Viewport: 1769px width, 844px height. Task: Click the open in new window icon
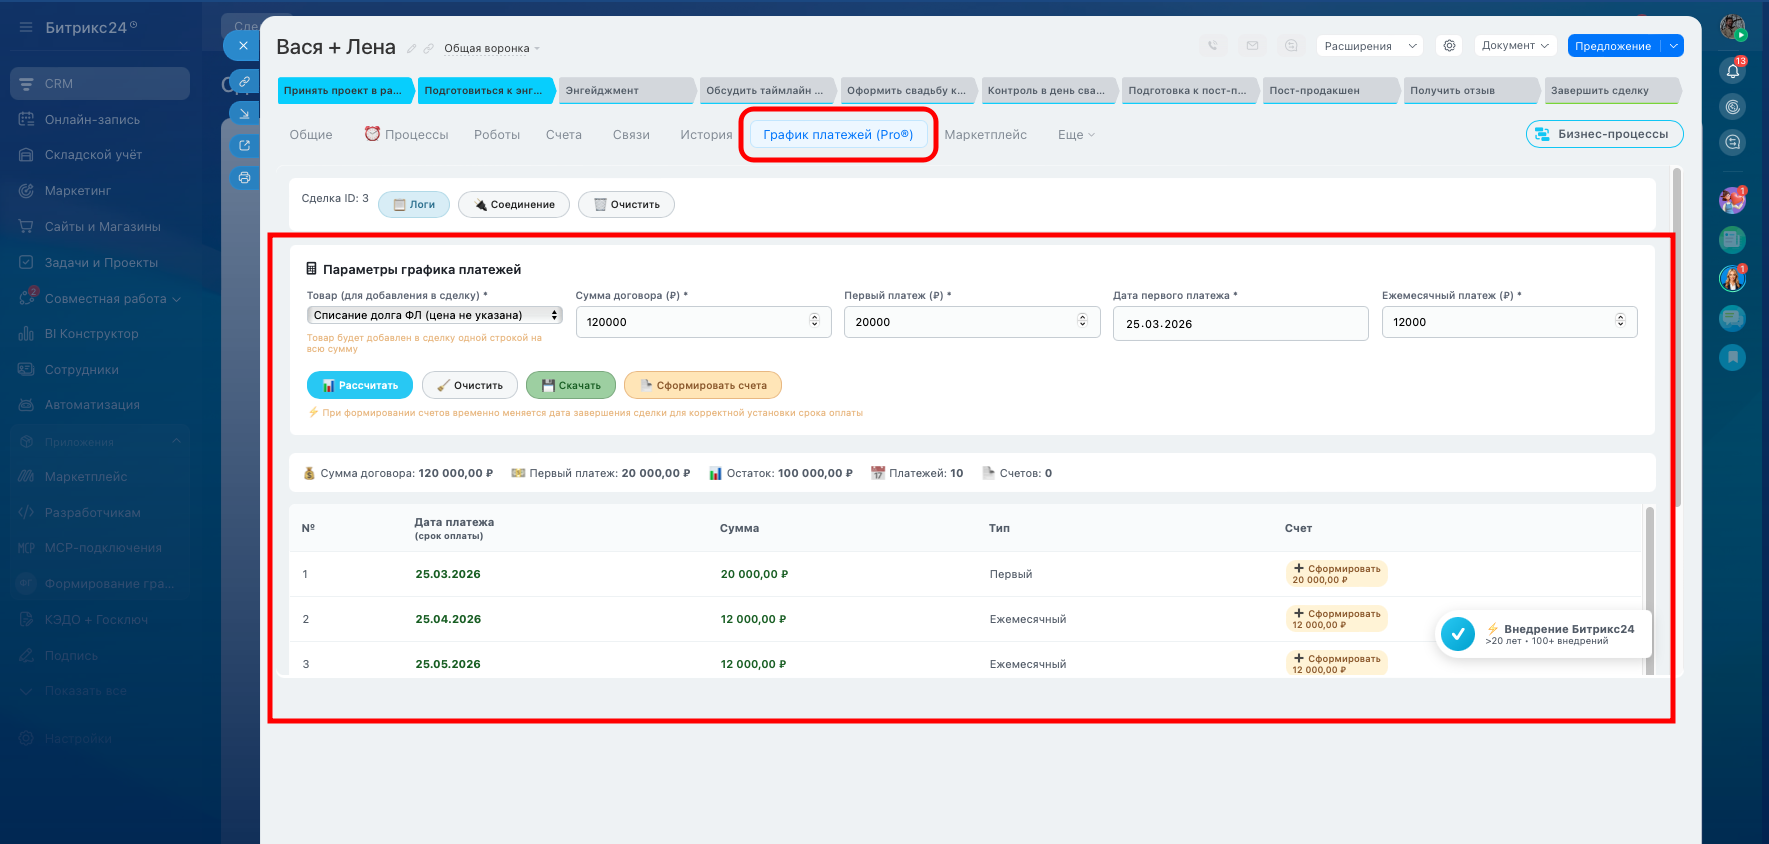pyautogui.click(x=244, y=146)
